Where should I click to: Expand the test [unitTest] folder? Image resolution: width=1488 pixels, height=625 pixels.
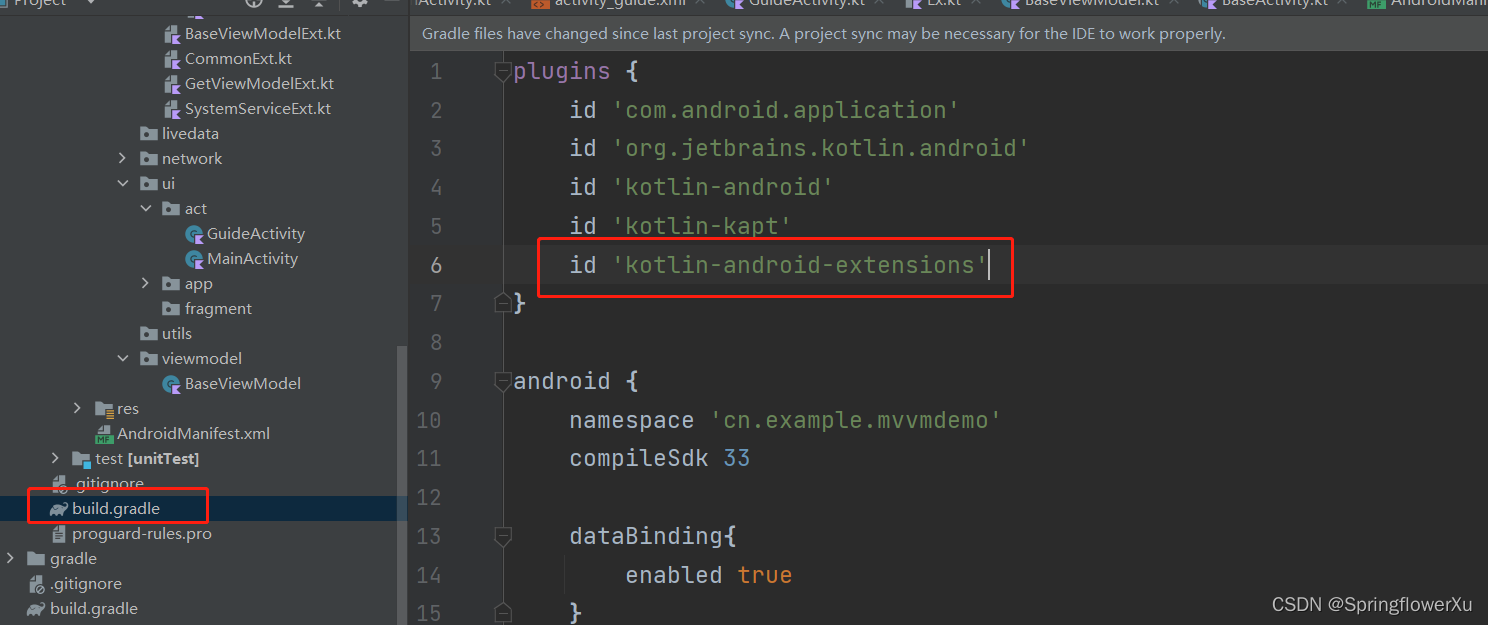point(55,459)
